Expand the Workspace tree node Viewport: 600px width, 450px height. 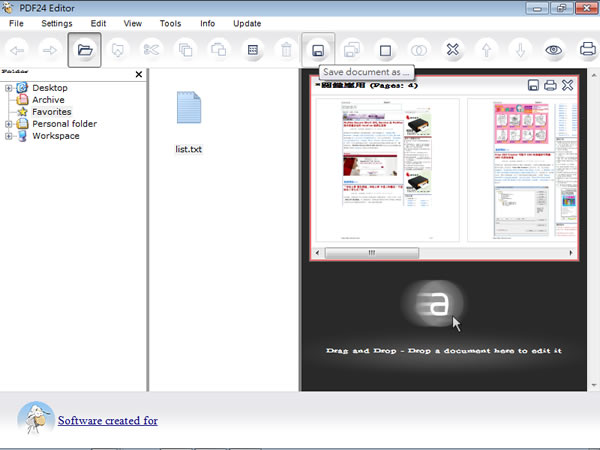point(9,136)
